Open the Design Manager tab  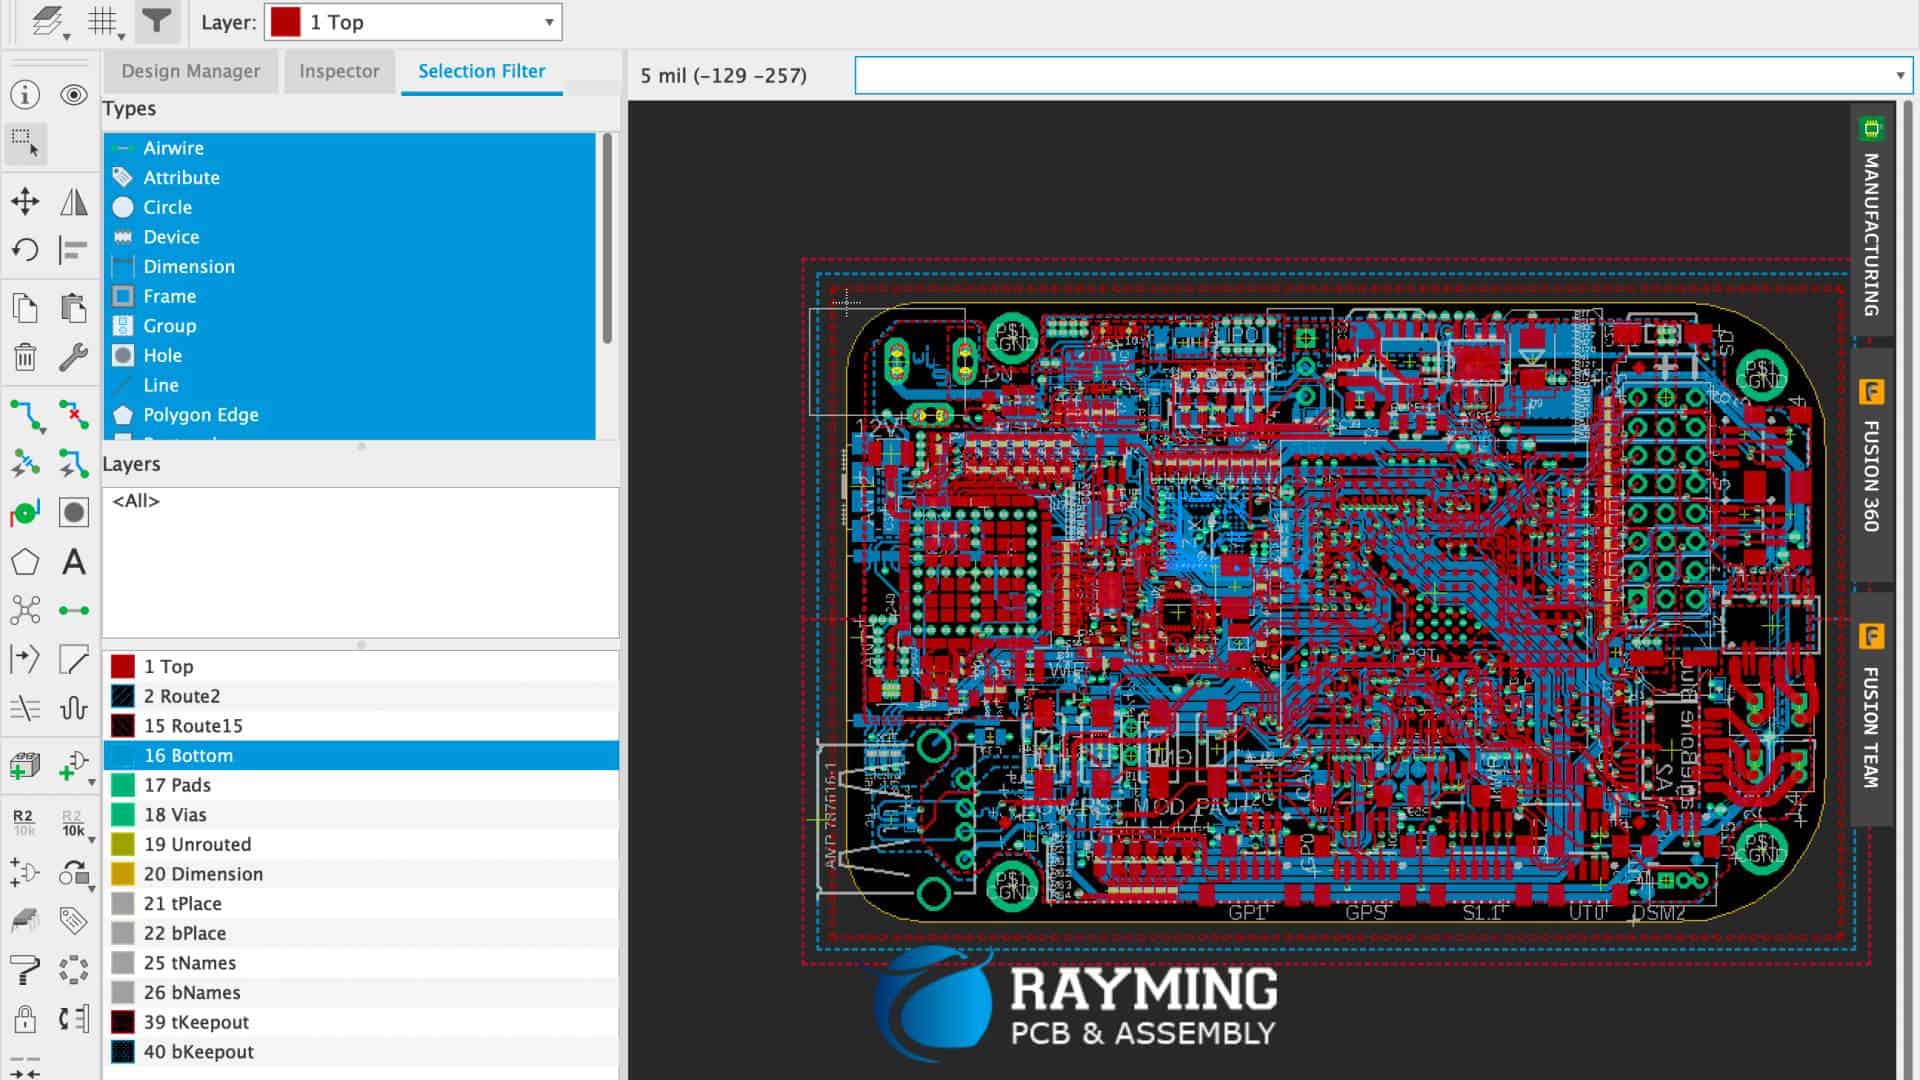(x=190, y=71)
